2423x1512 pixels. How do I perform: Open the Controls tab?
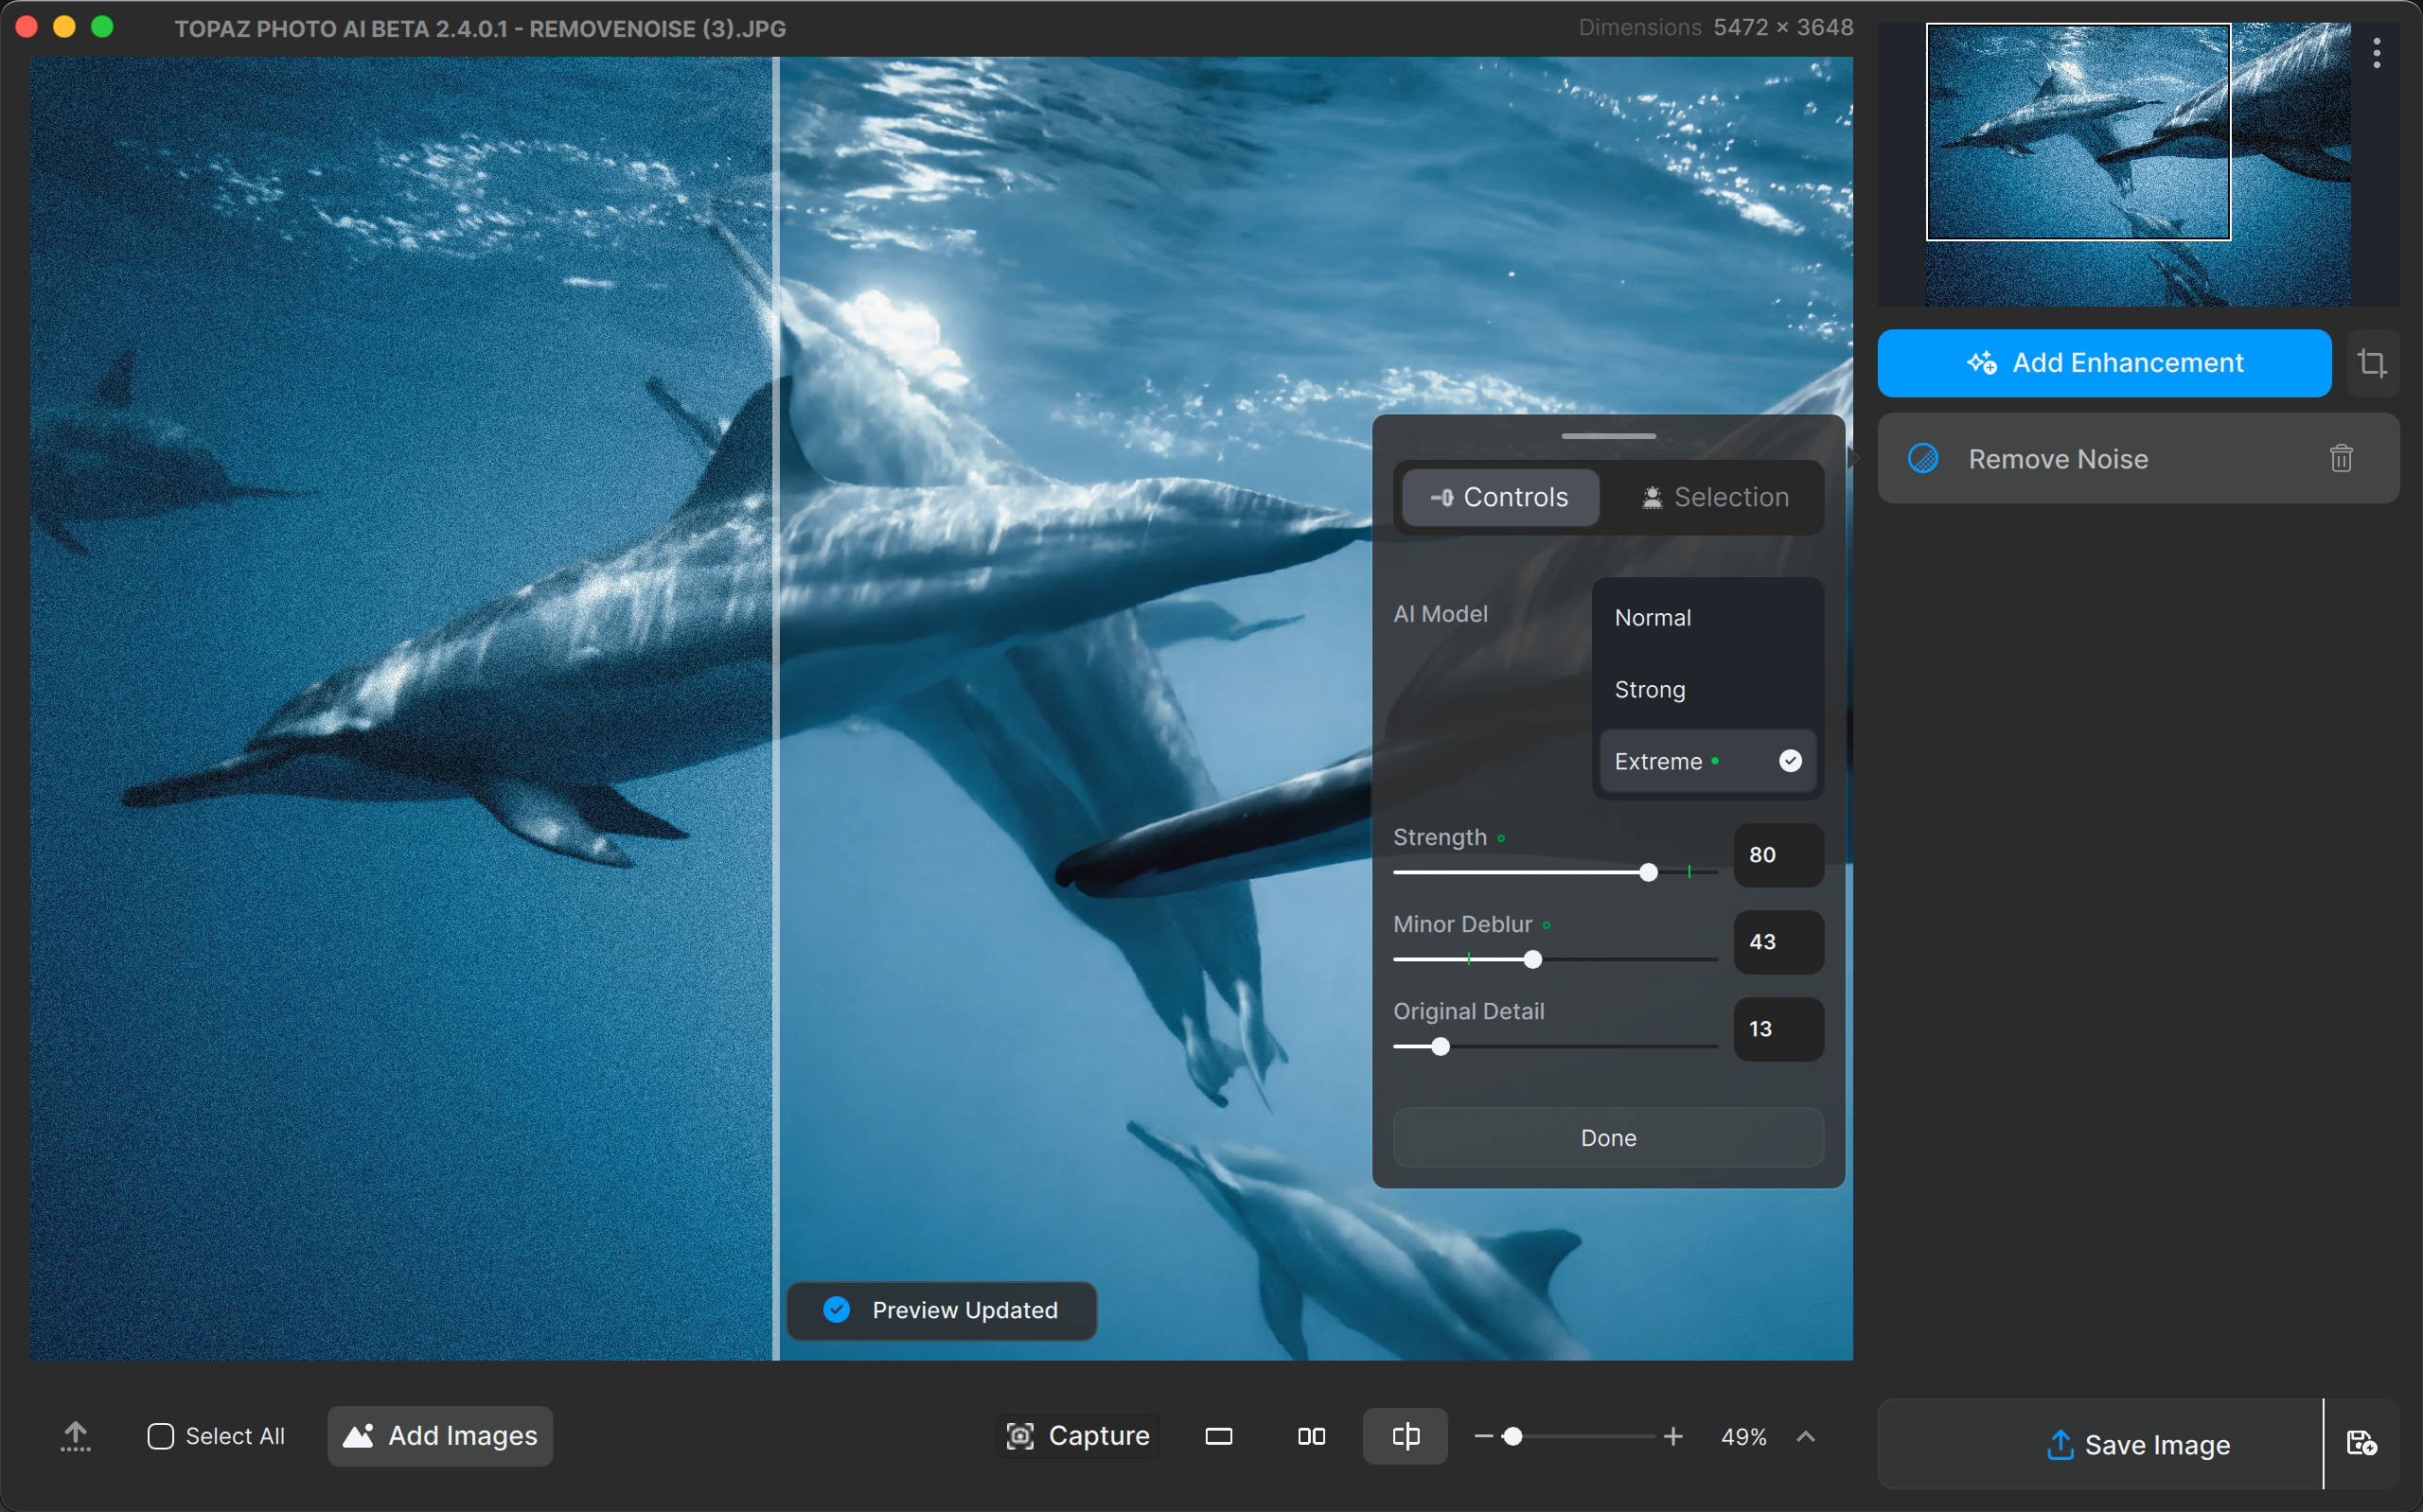click(x=1499, y=497)
